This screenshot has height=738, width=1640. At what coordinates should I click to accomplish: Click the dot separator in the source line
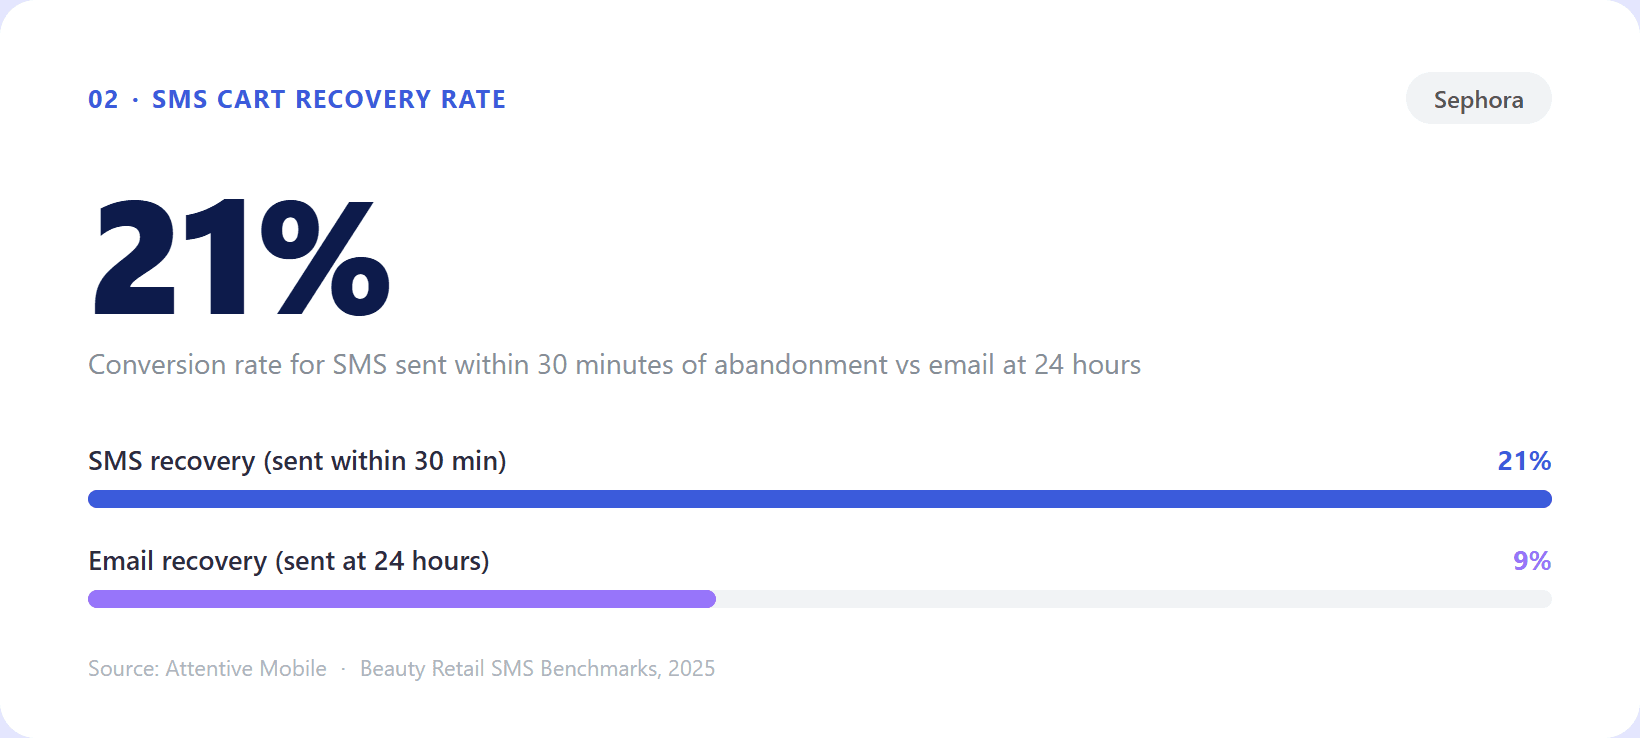click(343, 669)
